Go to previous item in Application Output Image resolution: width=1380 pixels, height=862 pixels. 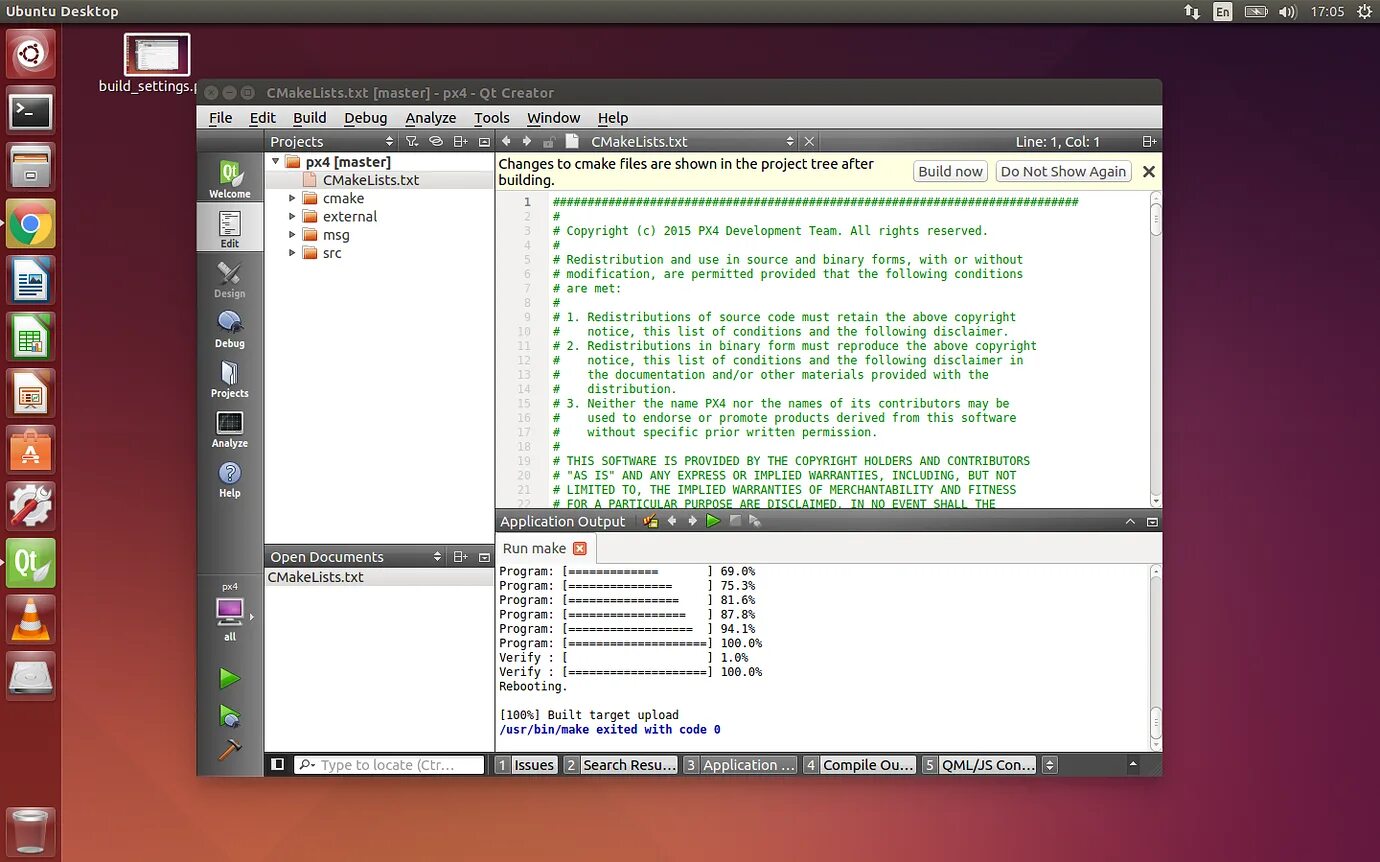point(672,521)
